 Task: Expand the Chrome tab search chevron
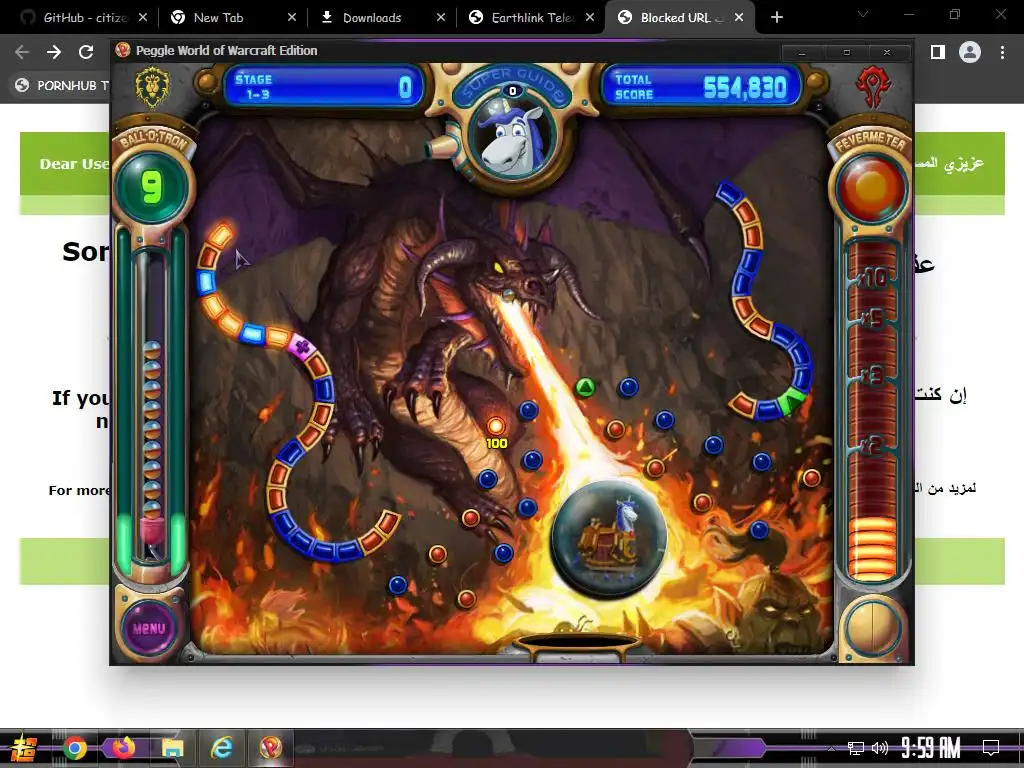point(863,14)
